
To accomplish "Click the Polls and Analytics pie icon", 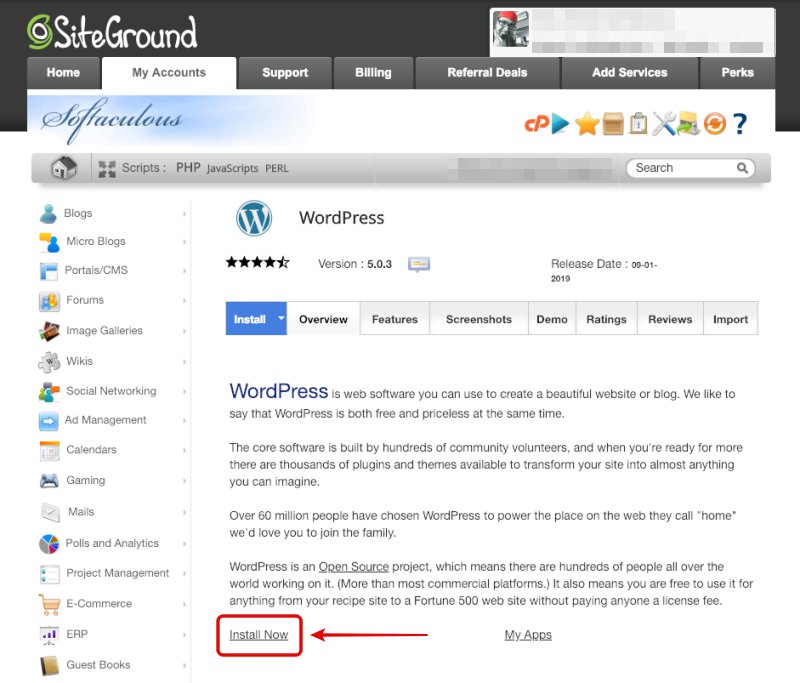I will tap(49, 544).
